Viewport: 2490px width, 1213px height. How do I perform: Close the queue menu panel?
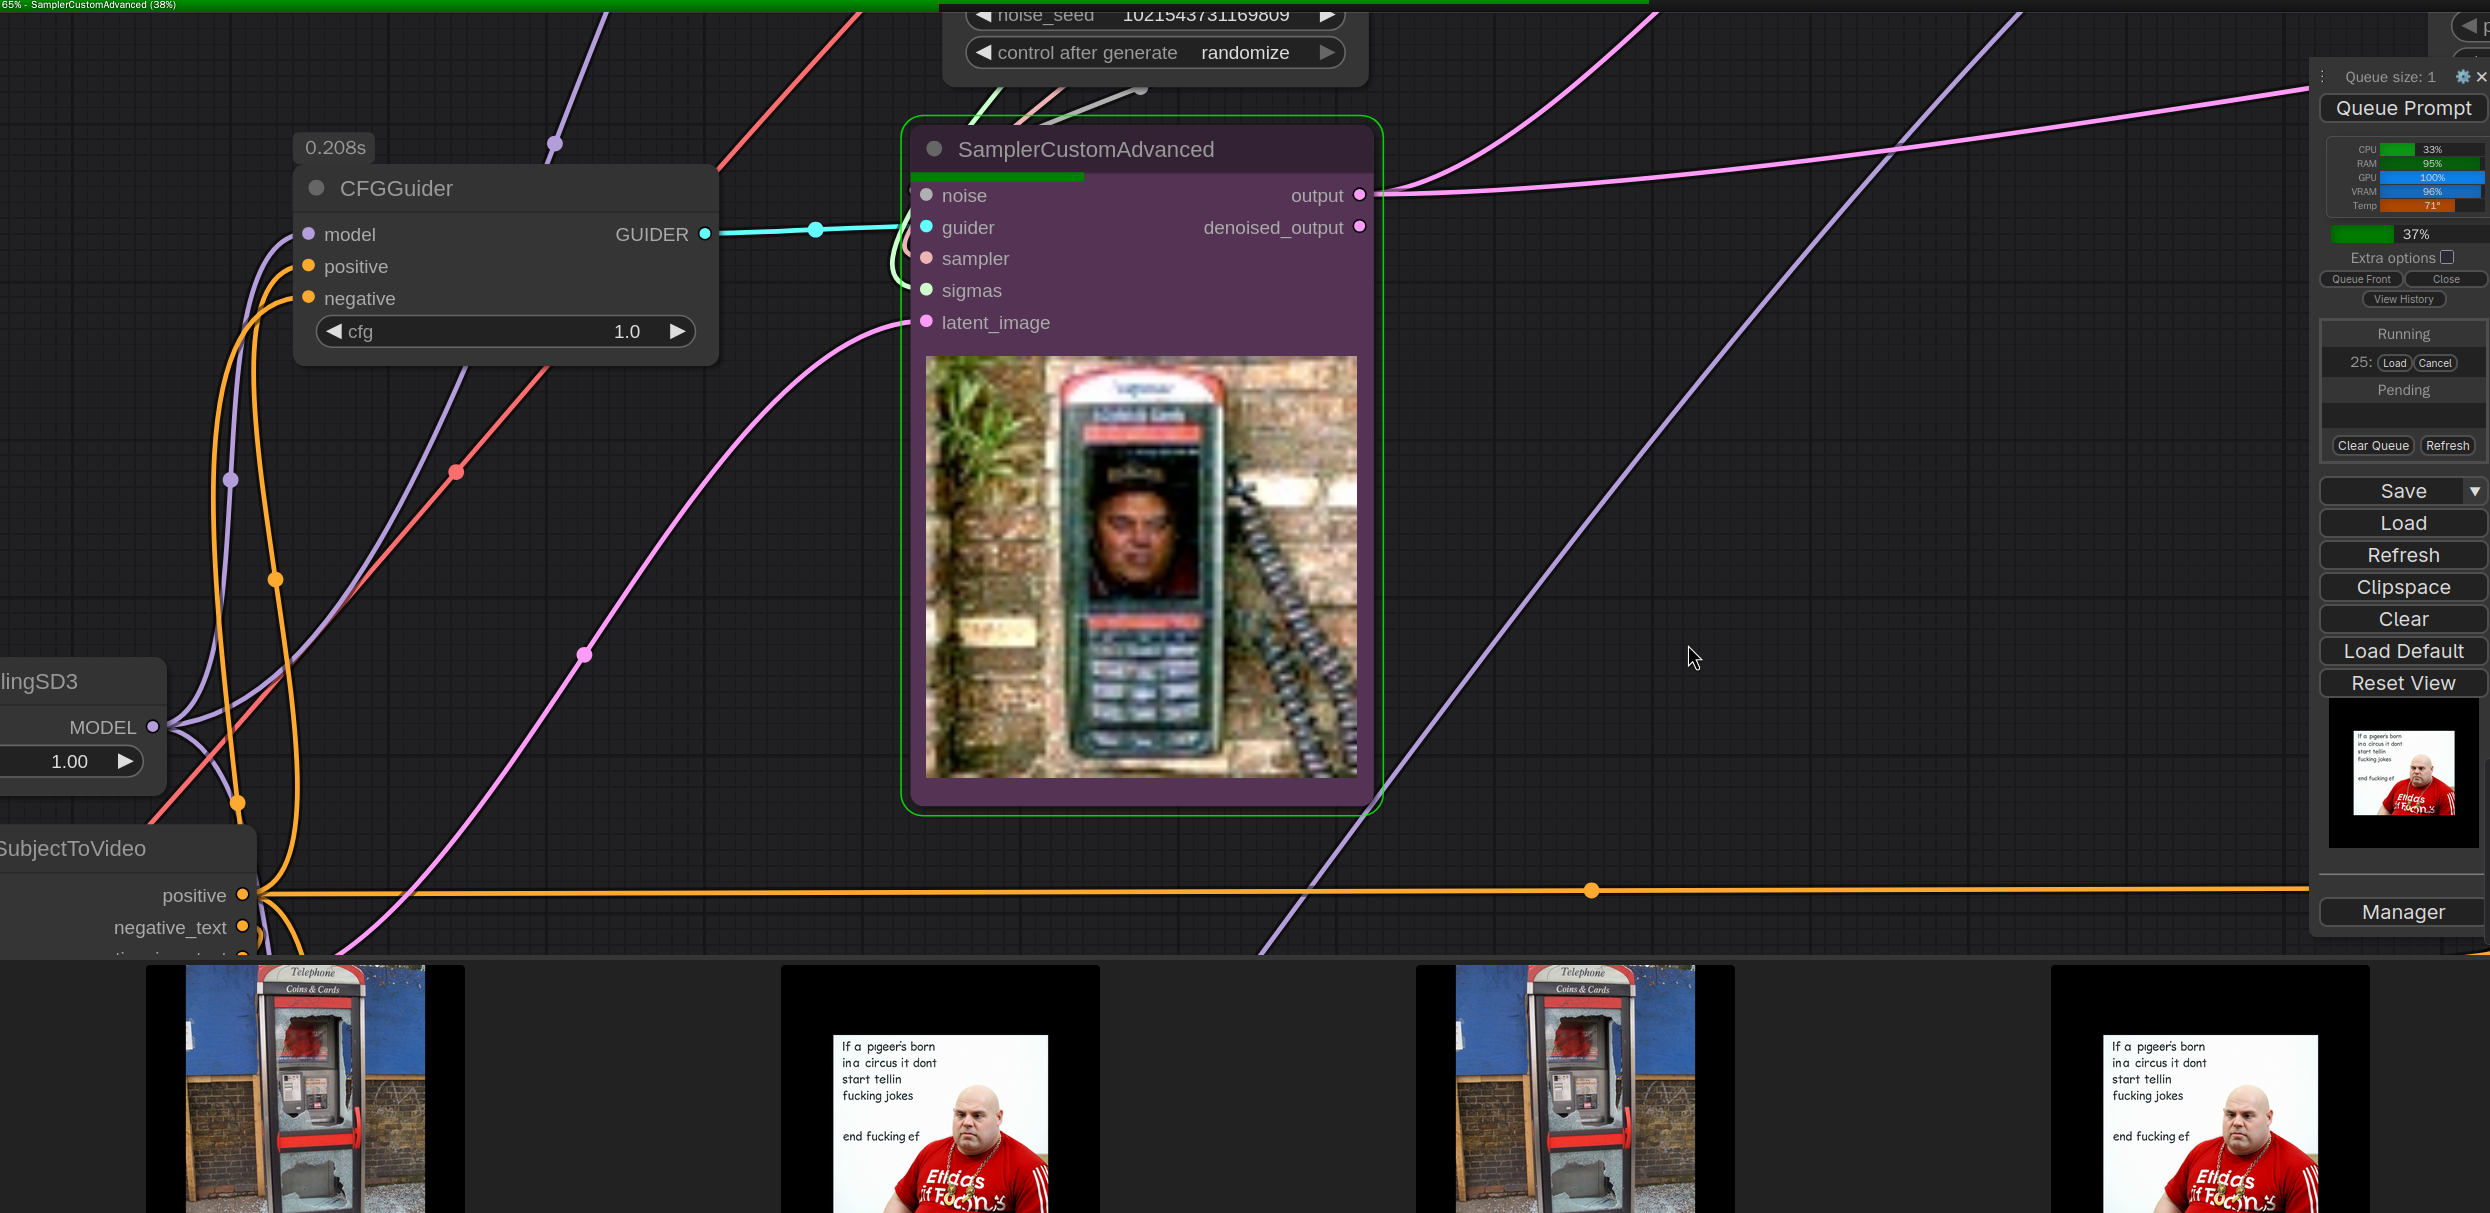click(2481, 77)
